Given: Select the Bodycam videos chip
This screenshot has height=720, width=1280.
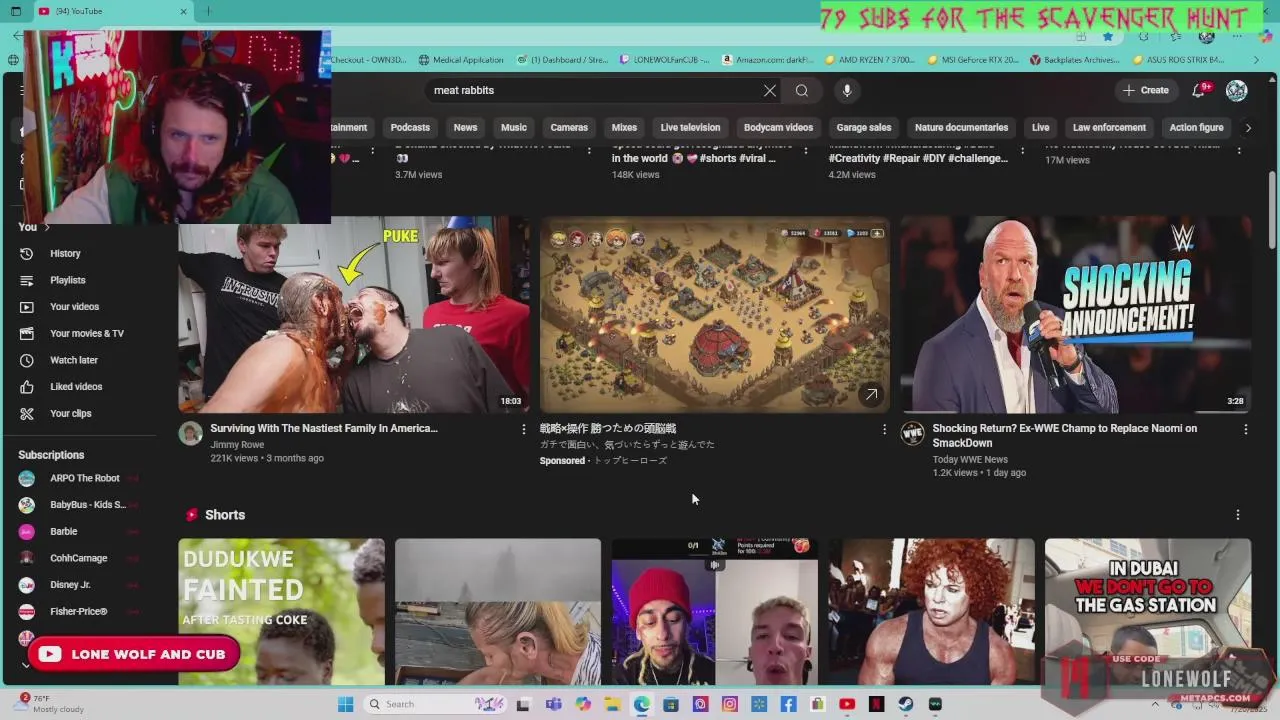Looking at the screenshot, I should click(x=778, y=127).
